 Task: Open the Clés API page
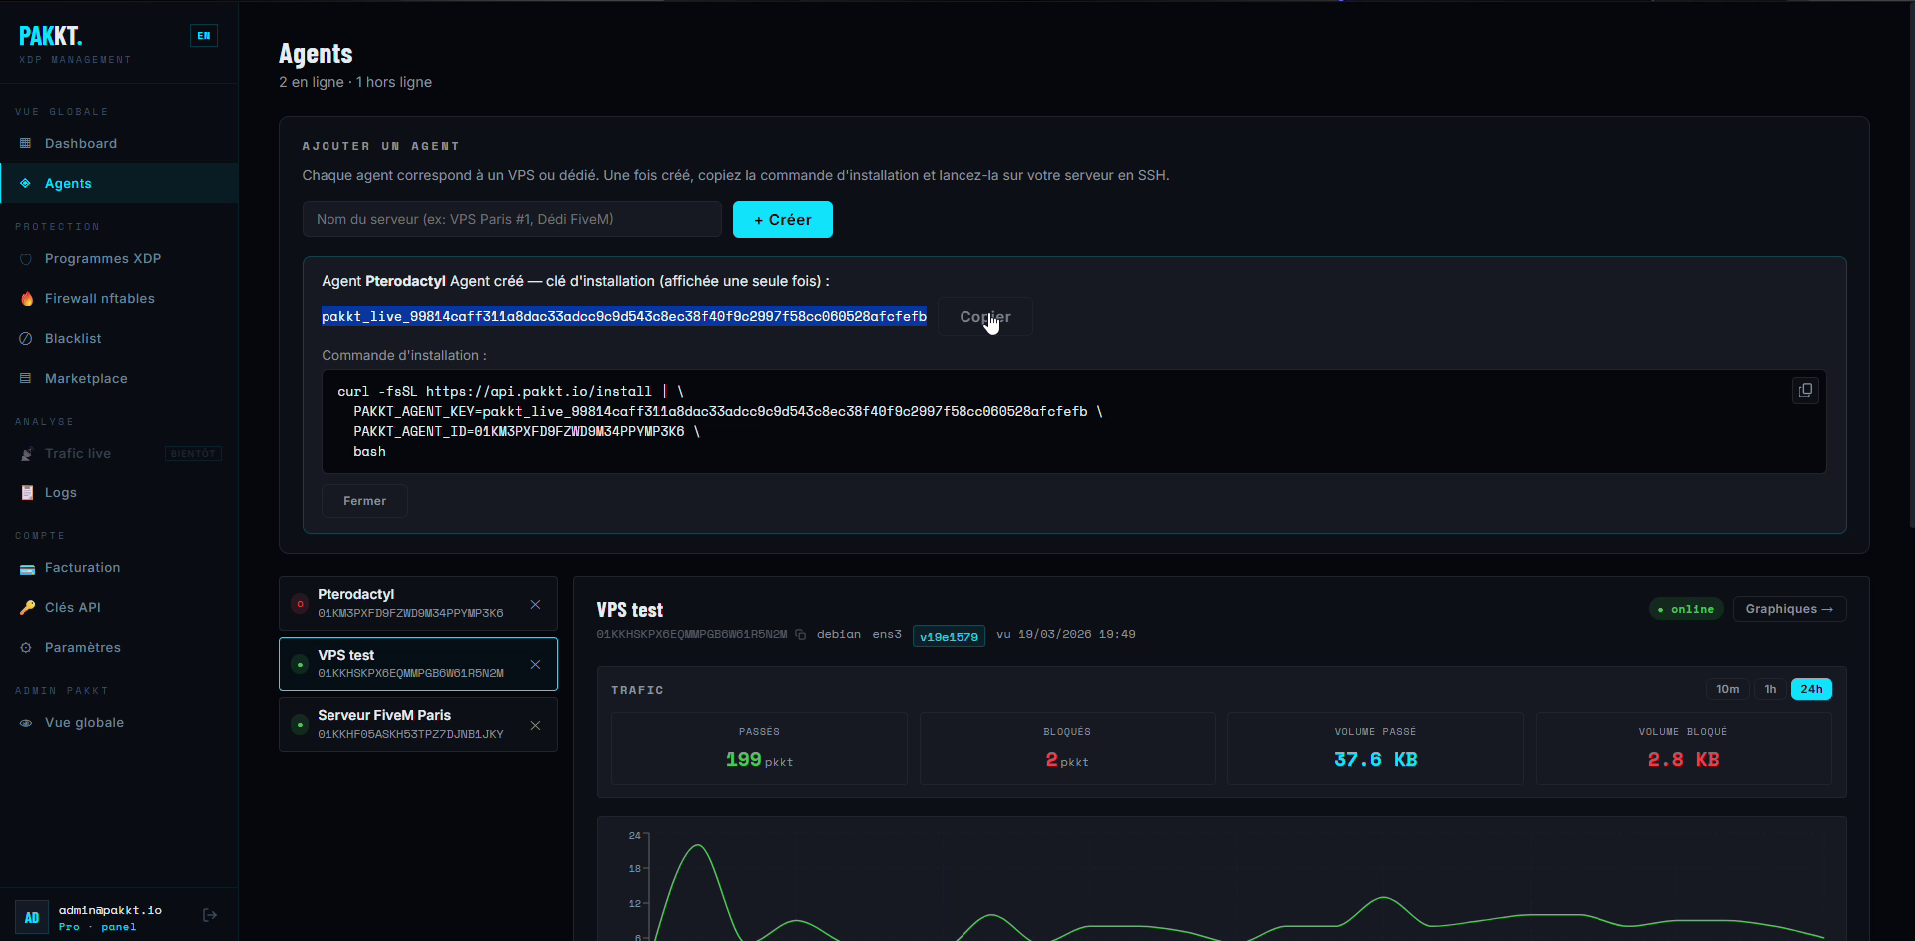72,608
